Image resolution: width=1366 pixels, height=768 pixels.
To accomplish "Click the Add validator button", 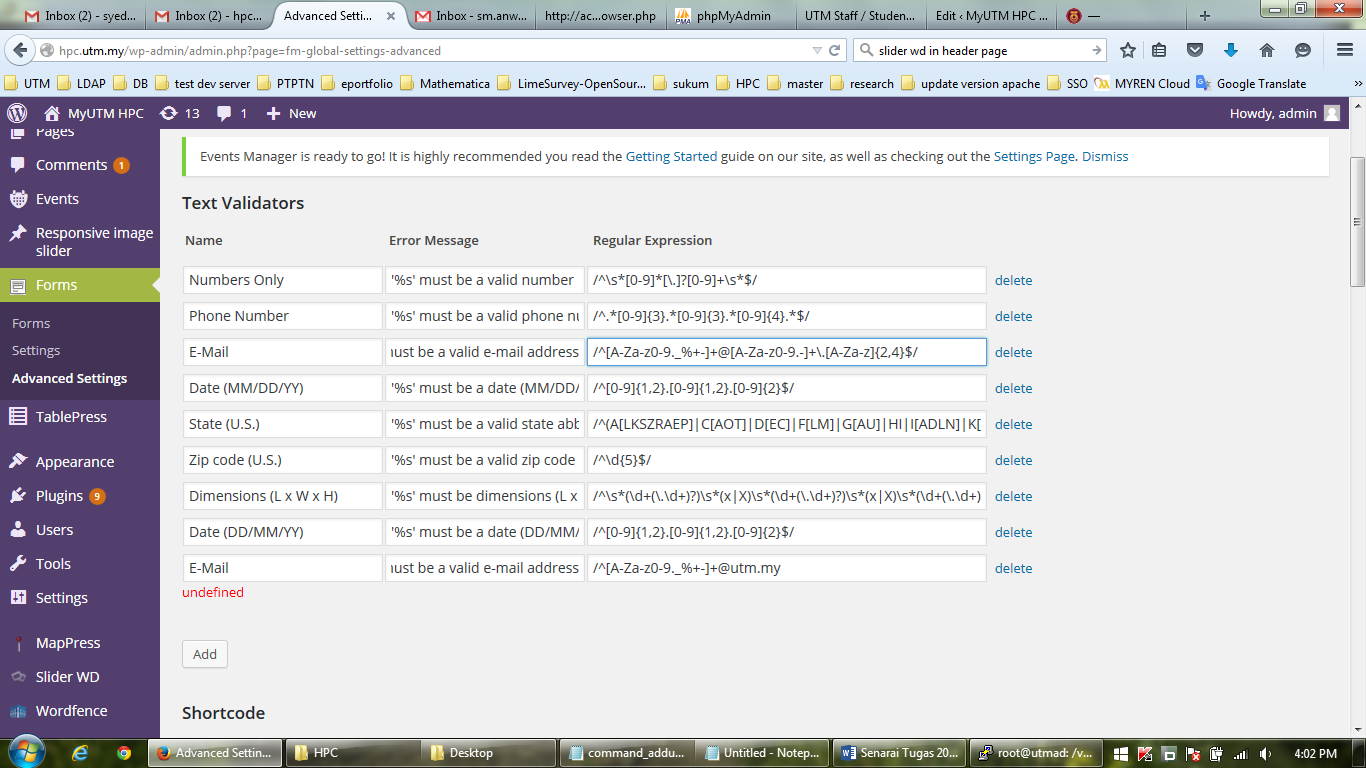I will coord(205,654).
